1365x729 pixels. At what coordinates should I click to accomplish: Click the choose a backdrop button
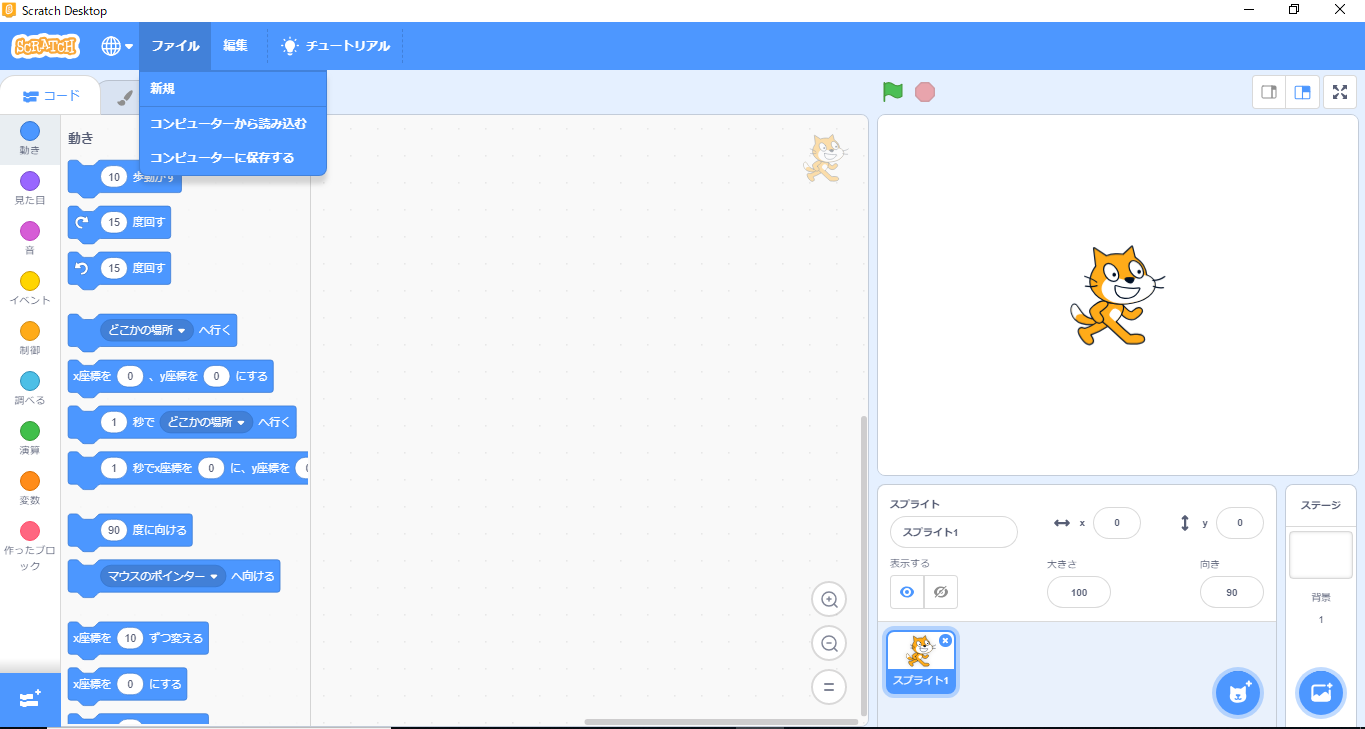click(1321, 693)
